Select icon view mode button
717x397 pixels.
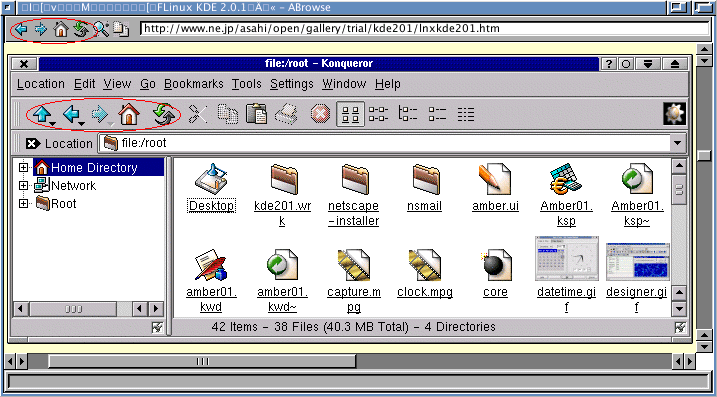[x=350, y=114]
